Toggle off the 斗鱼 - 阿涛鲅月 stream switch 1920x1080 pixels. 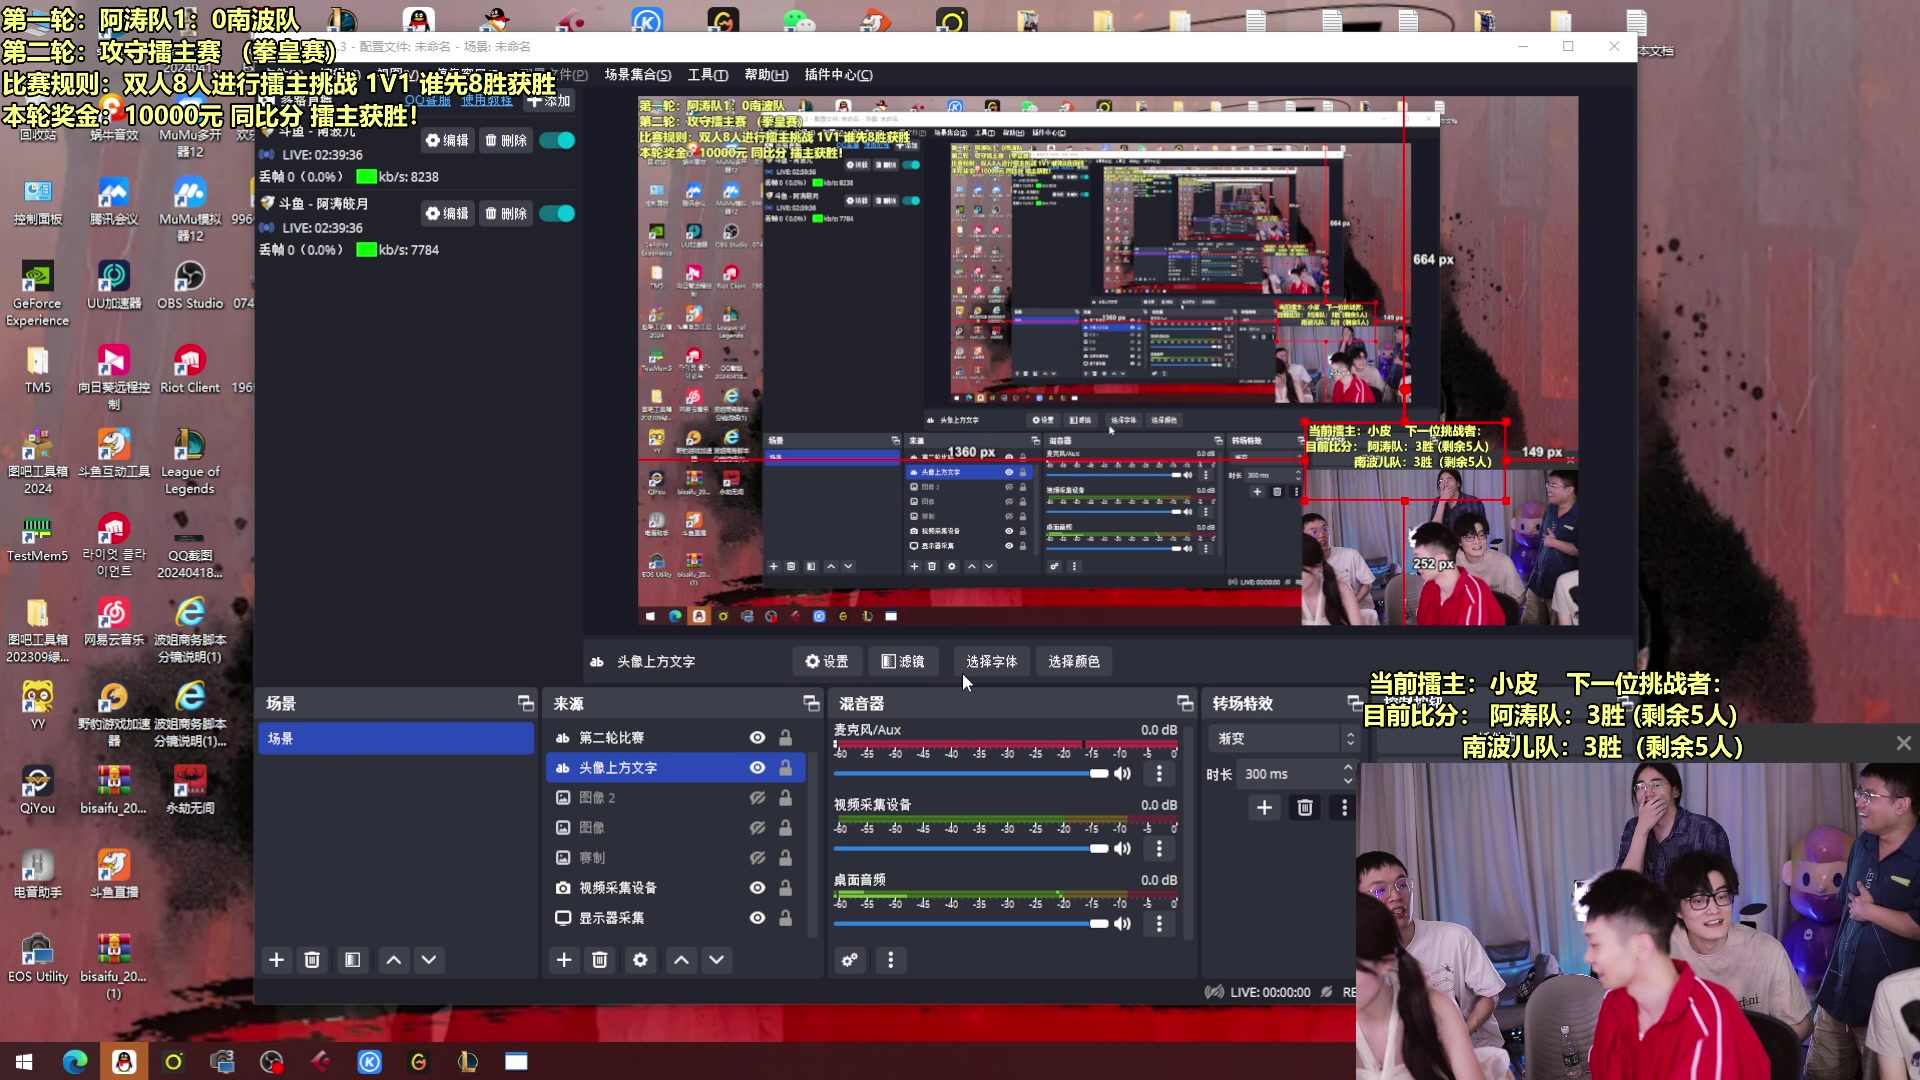tap(557, 213)
